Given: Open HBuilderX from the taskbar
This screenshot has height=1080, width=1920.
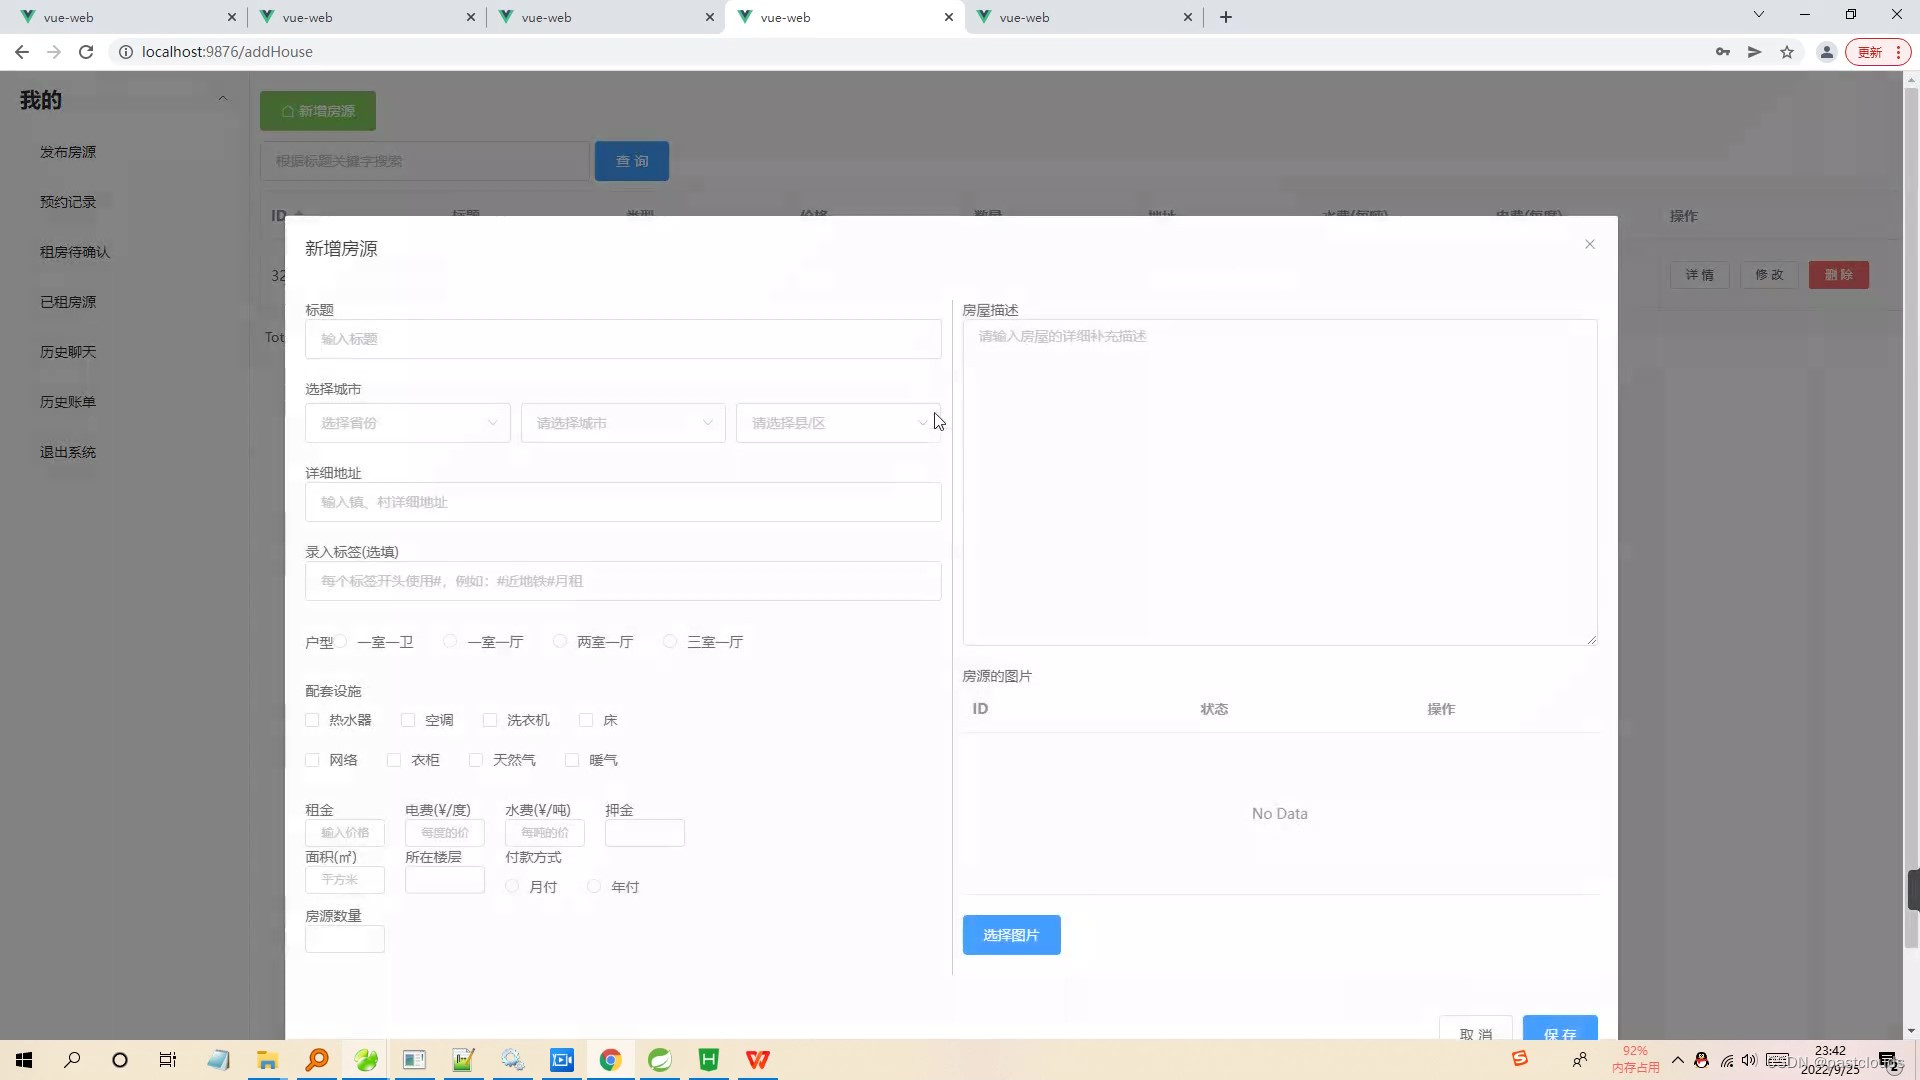Looking at the screenshot, I should point(708,1060).
